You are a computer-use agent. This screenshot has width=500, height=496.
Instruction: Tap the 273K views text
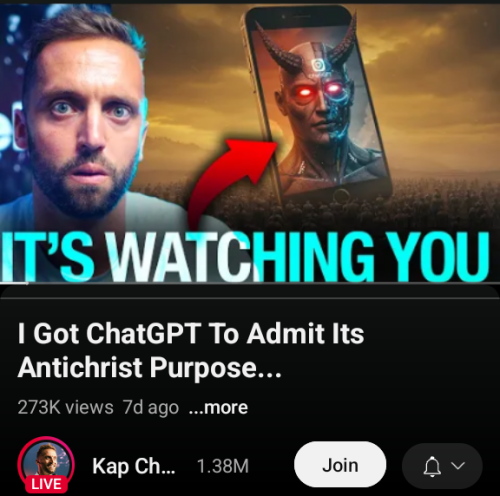pyautogui.click(x=65, y=408)
